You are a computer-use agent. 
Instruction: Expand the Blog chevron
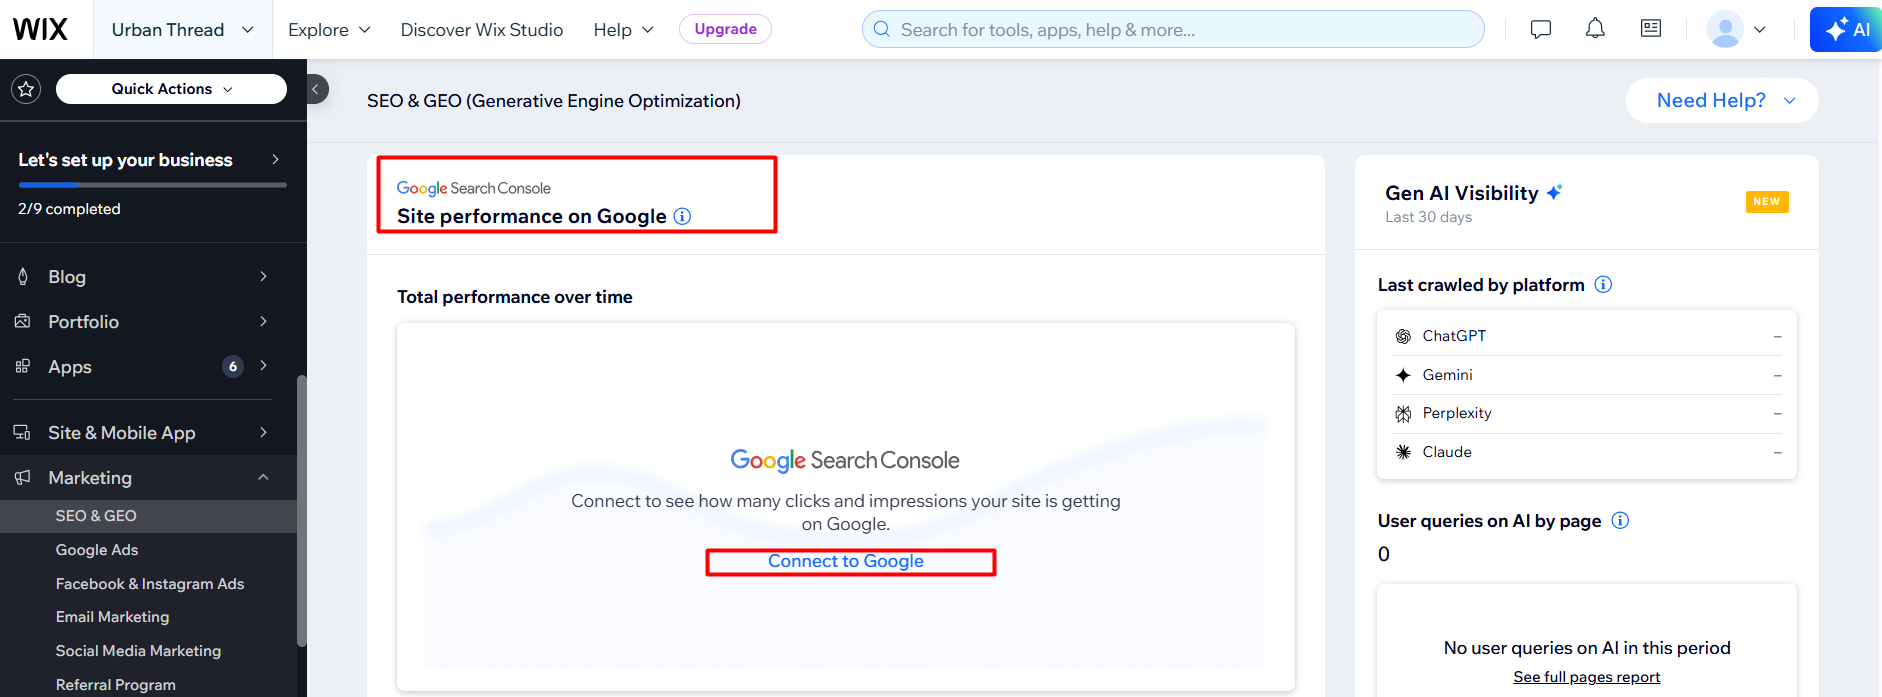pos(263,276)
